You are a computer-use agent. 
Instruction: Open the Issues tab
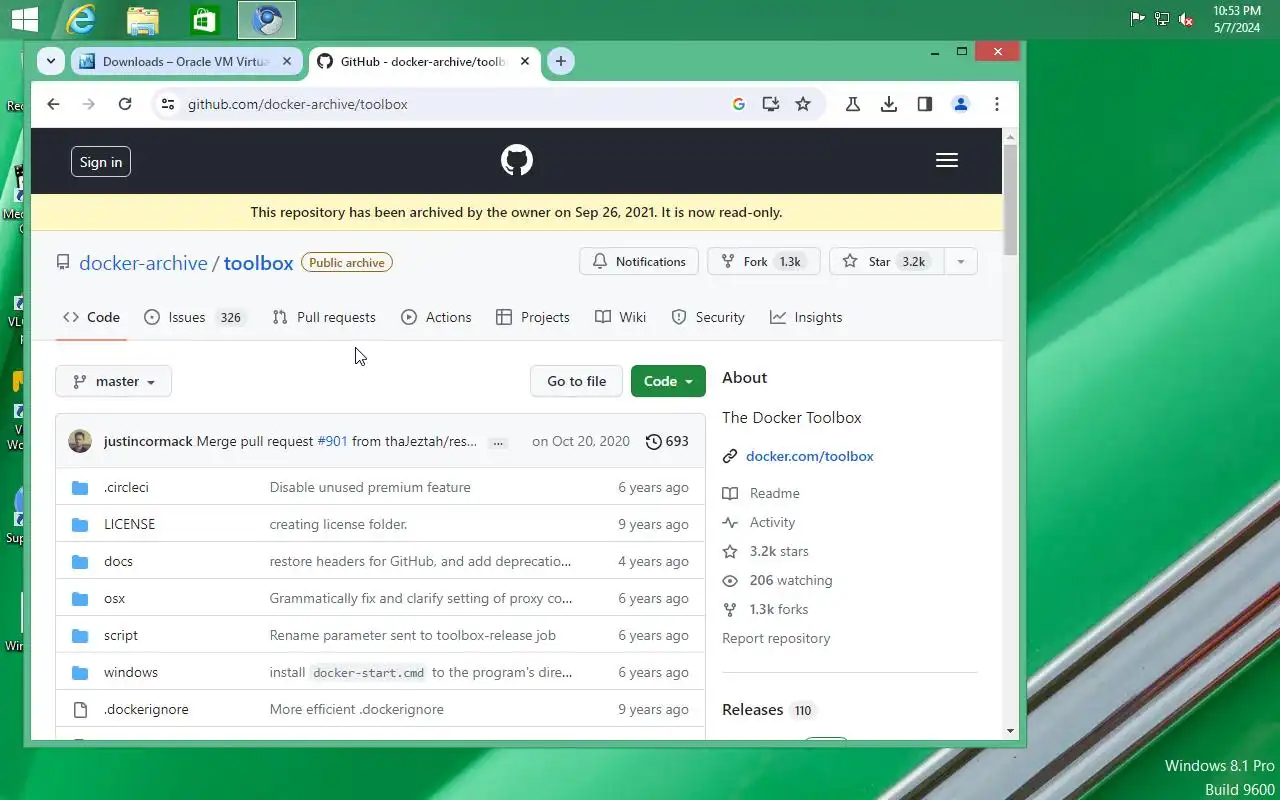tap(194, 317)
